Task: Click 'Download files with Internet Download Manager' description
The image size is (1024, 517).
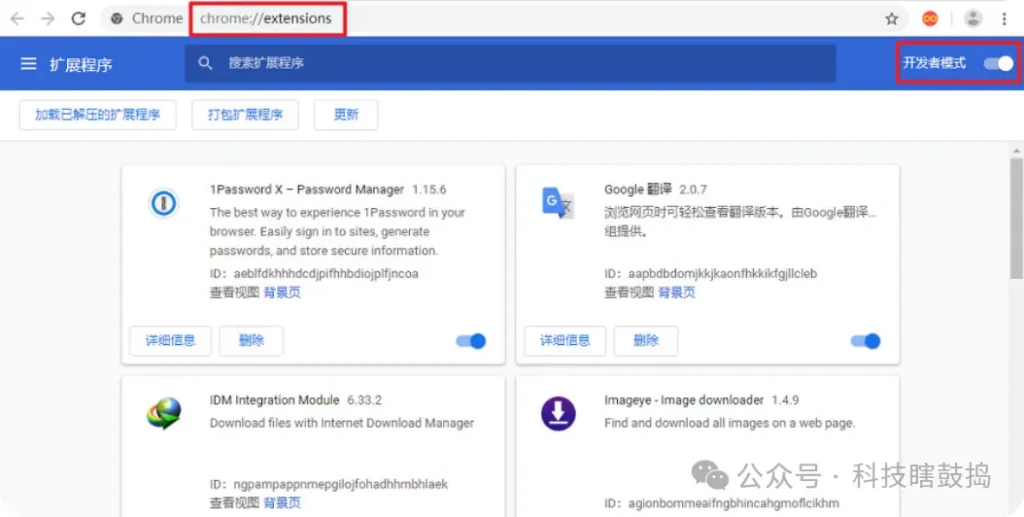Action: [x=342, y=423]
